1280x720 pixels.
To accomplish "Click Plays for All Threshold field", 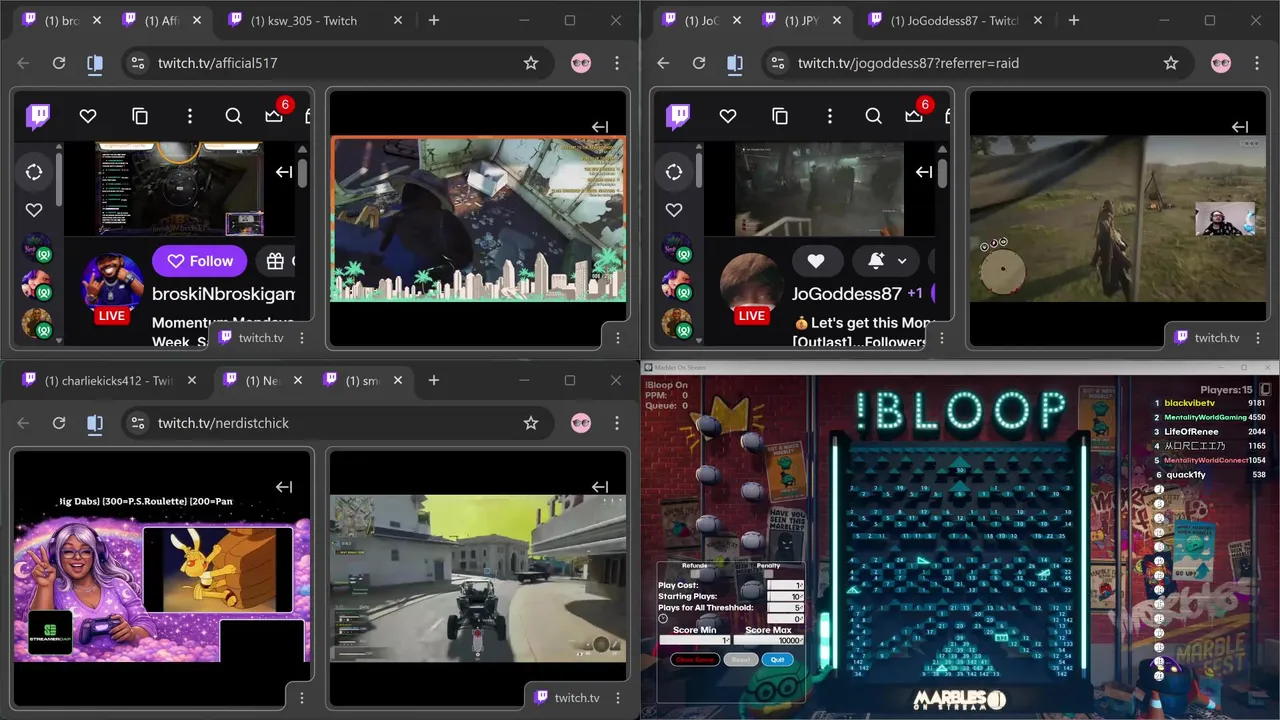I will coord(786,608).
